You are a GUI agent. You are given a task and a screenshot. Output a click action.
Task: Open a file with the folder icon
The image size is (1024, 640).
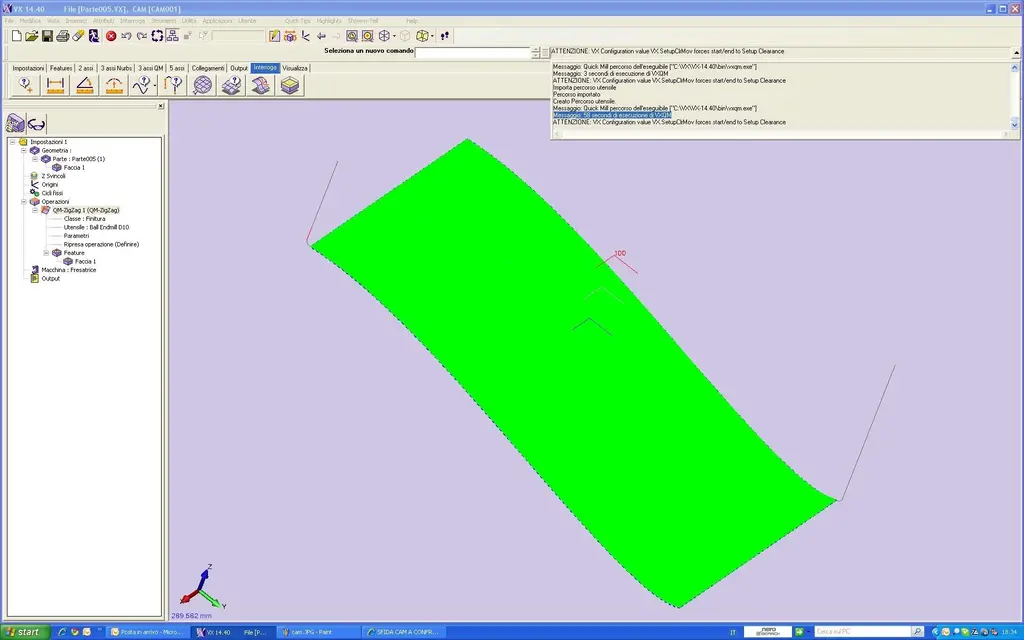click(31, 36)
